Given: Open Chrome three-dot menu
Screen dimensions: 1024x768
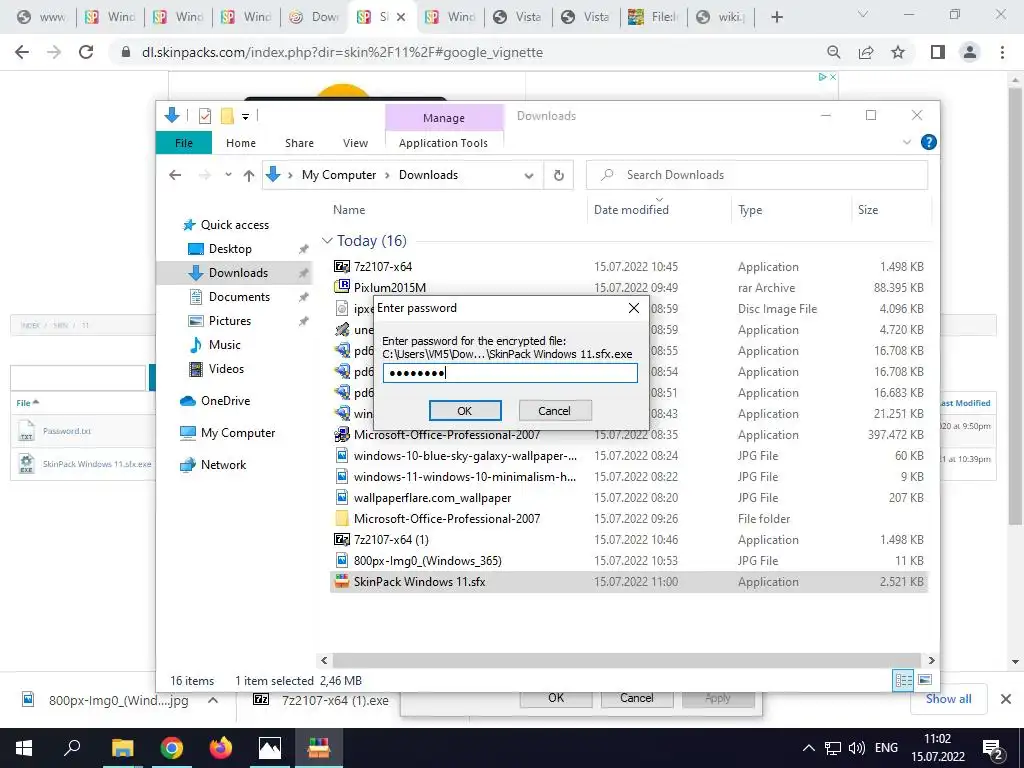Looking at the screenshot, I should click(x=1002, y=52).
